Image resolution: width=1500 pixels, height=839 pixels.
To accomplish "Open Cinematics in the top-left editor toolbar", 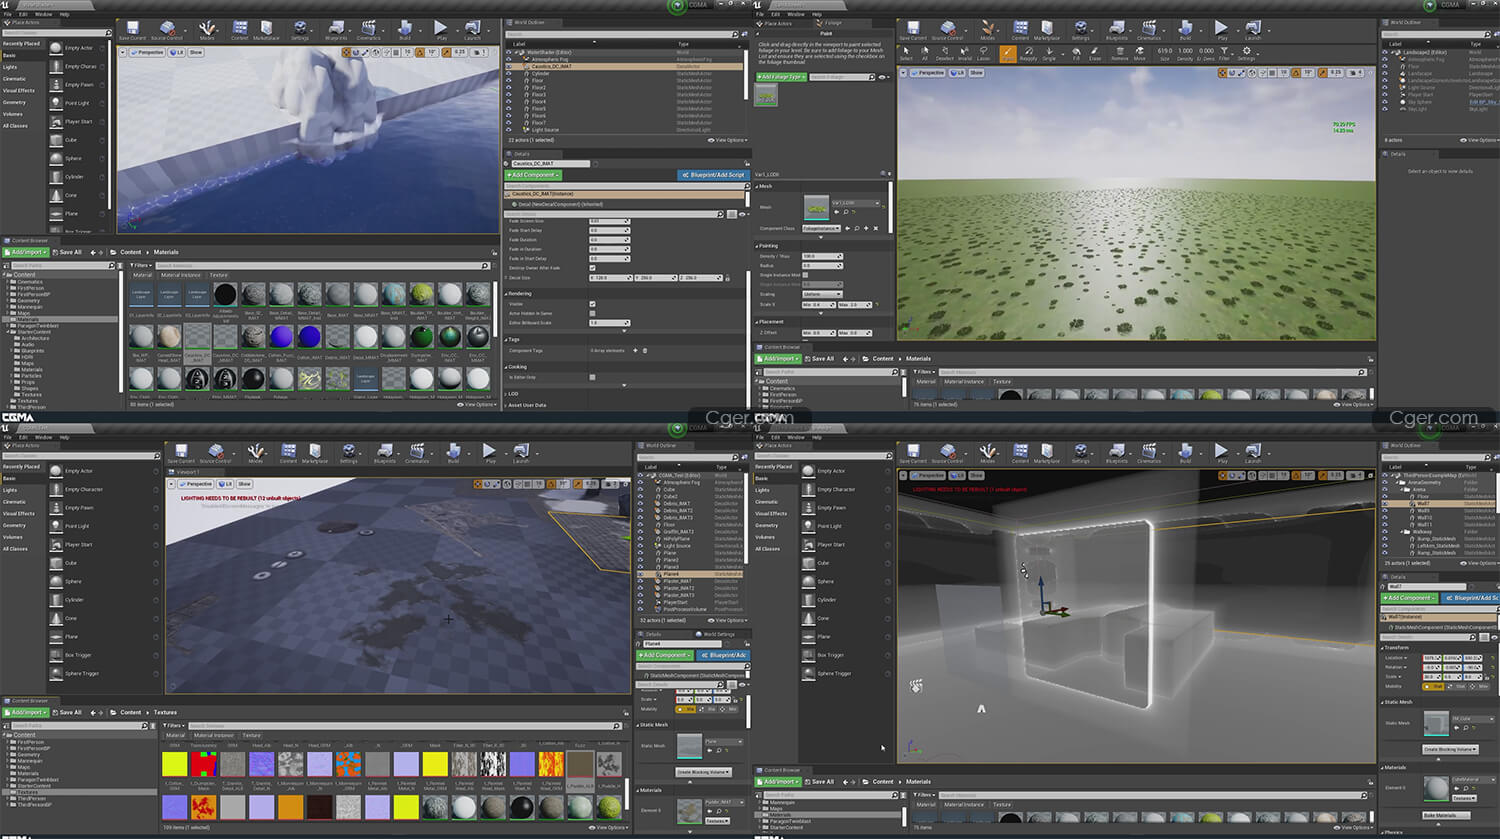I will [368, 30].
